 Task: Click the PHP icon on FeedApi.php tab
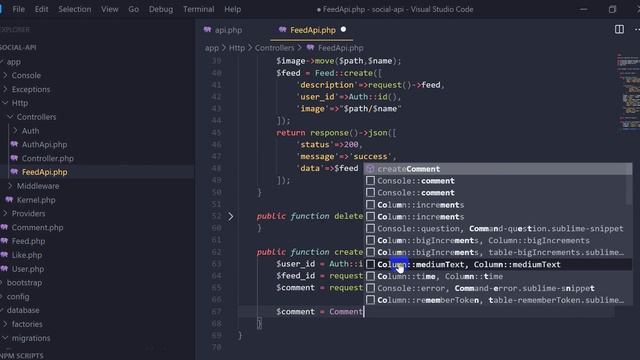282,30
